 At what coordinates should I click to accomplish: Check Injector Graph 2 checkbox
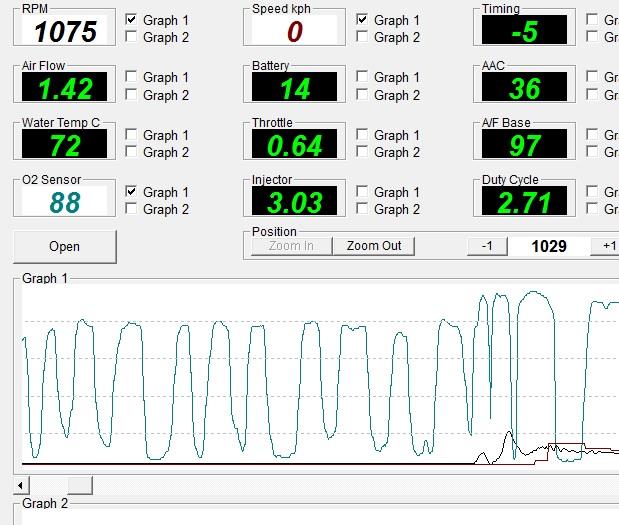[x=362, y=208]
